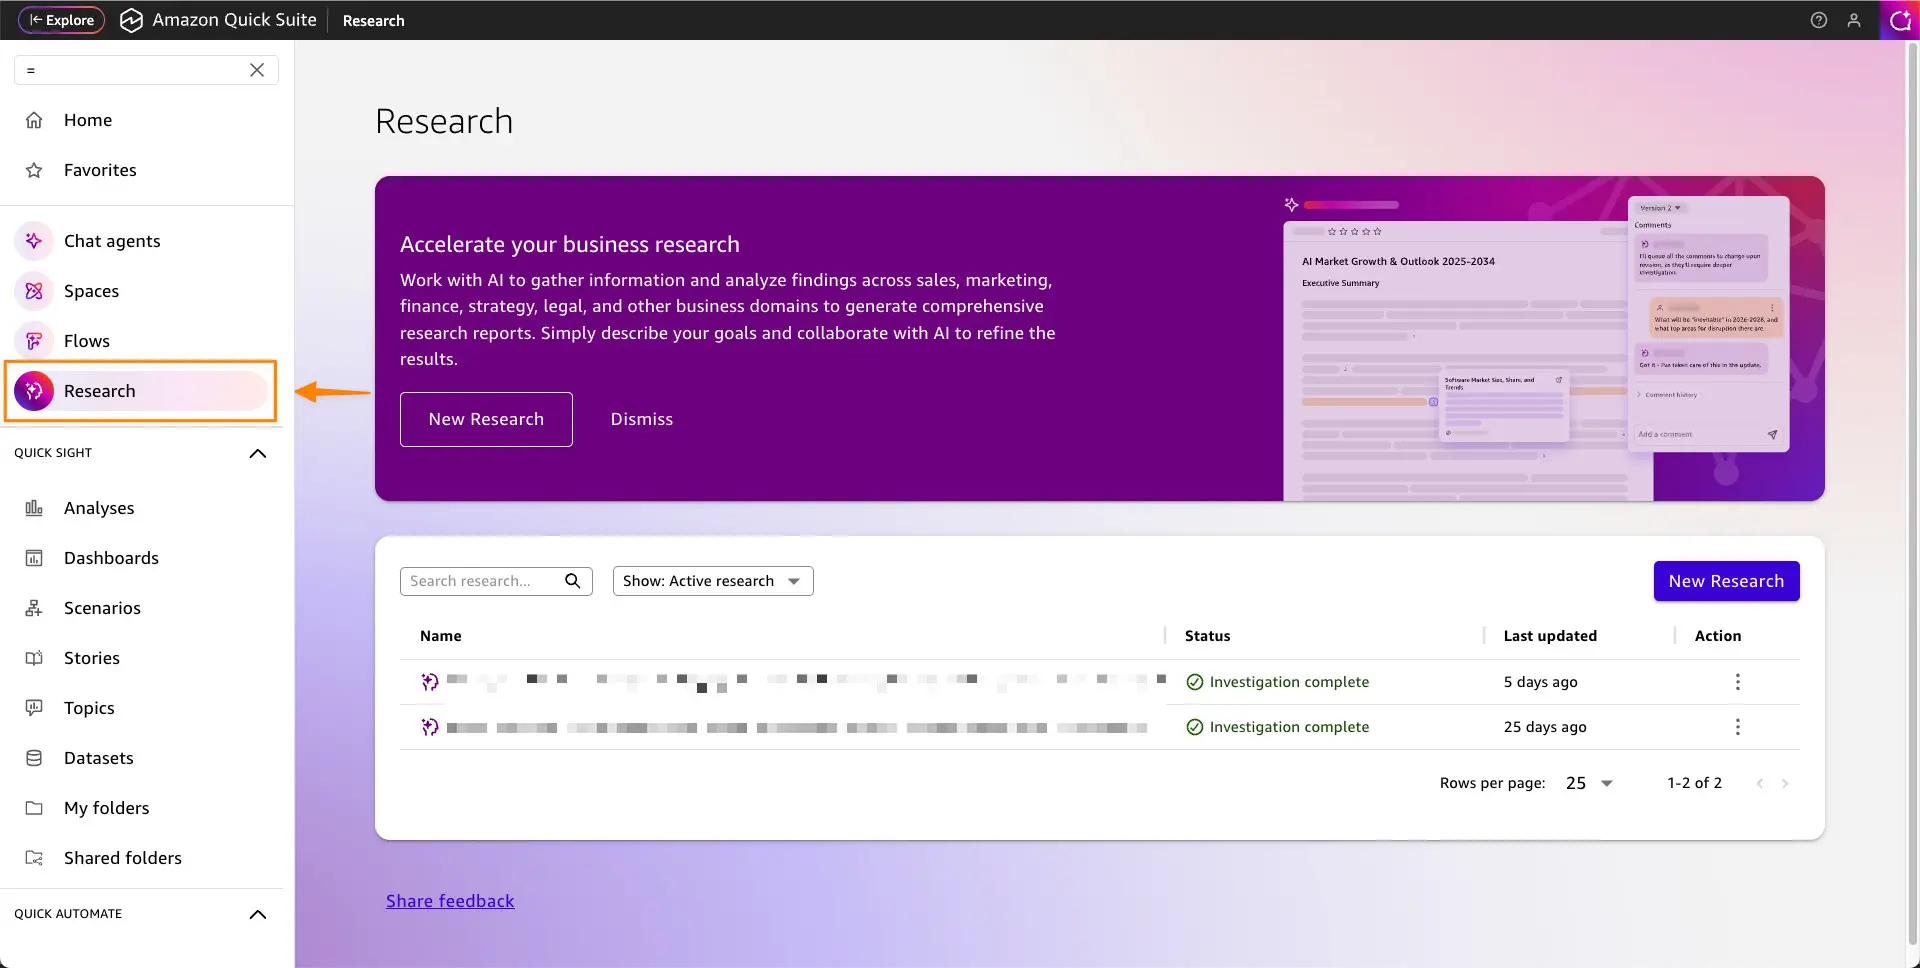The image size is (1920, 968).
Task: Open the Share feedback link
Action: (x=450, y=901)
